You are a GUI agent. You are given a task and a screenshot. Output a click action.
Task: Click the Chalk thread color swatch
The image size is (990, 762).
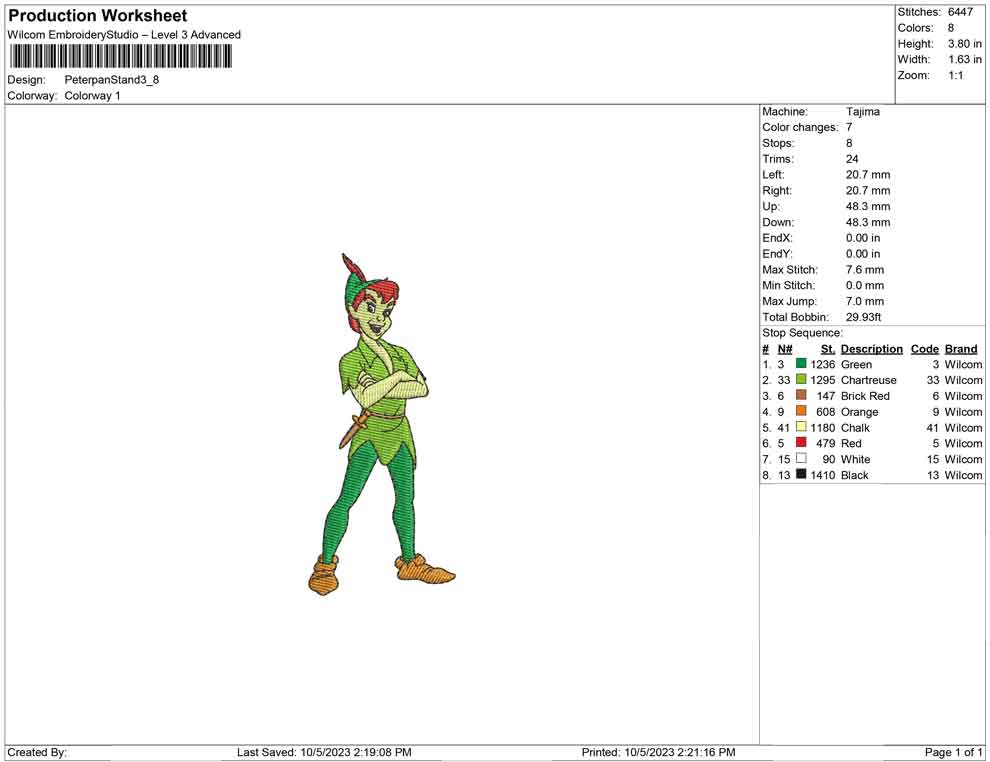(x=801, y=427)
